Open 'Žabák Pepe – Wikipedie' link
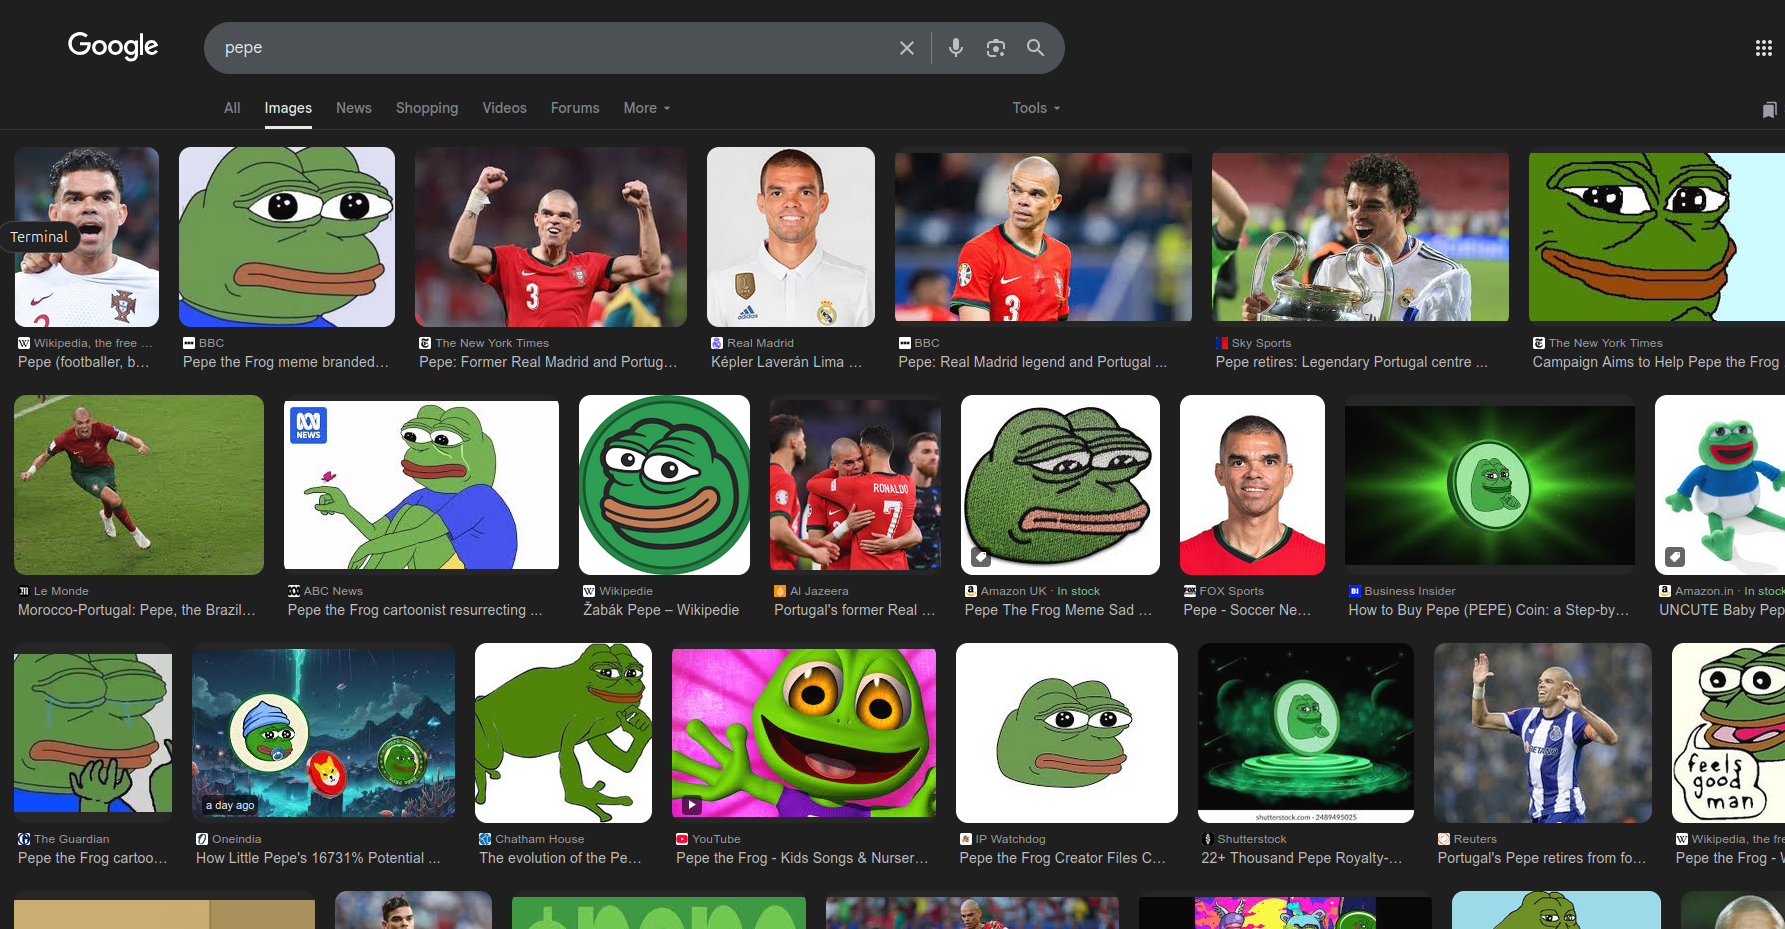Viewport: 1785px width, 929px height. click(x=661, y=610)
